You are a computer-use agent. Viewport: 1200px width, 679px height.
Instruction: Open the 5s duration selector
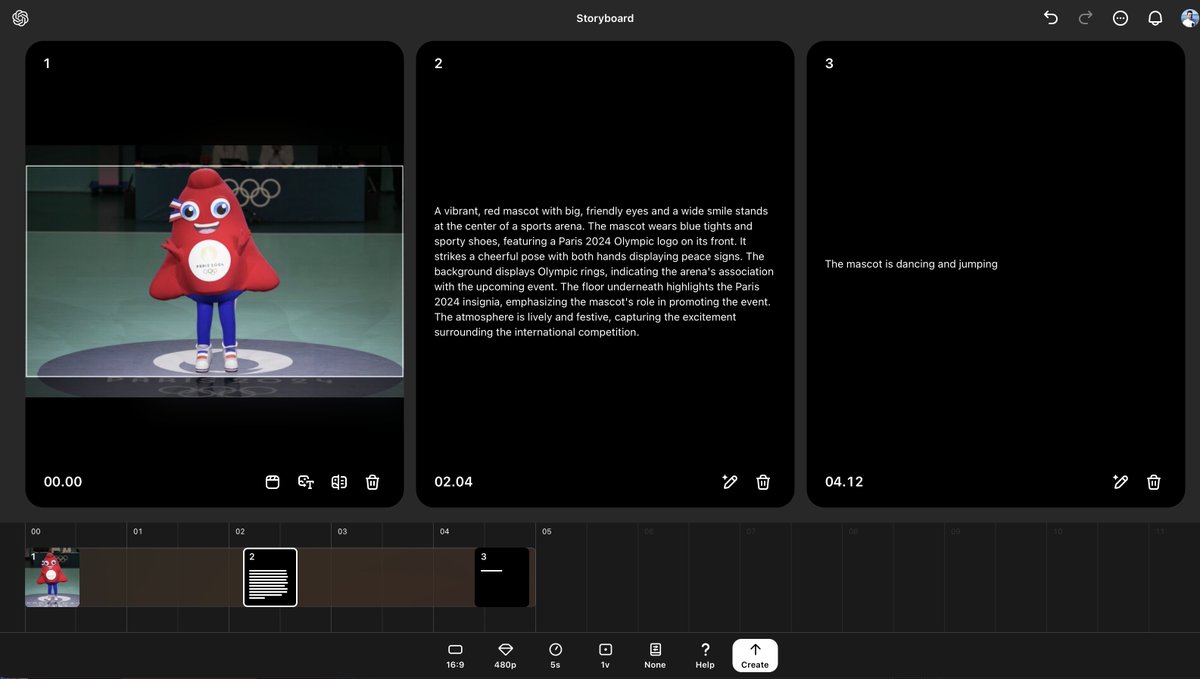(555, 655)
